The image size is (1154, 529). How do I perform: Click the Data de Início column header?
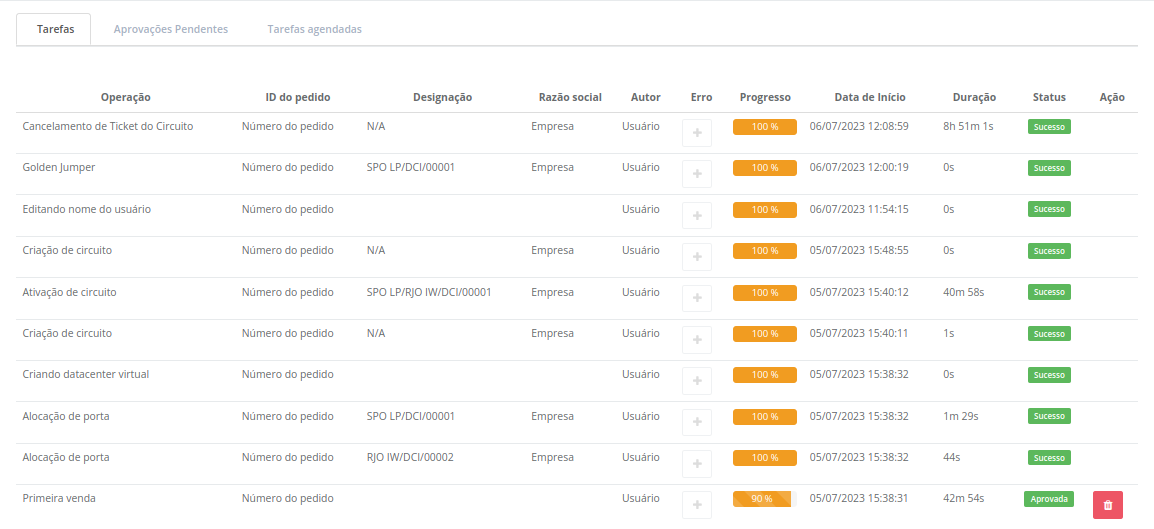coord(870,97)
